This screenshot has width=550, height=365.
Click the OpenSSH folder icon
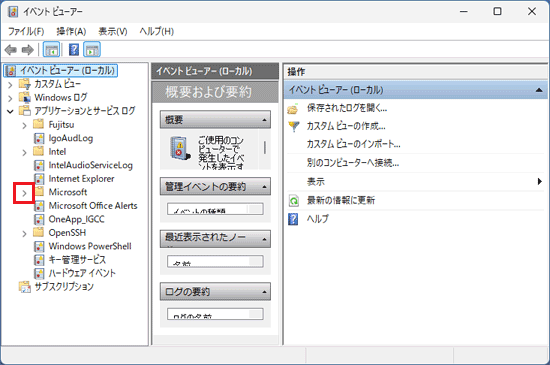tap(39, 232)
